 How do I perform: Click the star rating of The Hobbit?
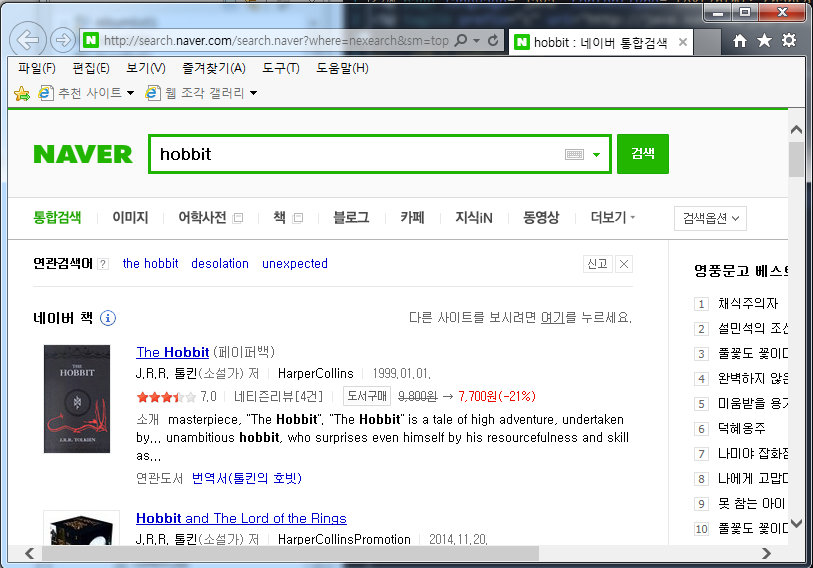[166, 397]
